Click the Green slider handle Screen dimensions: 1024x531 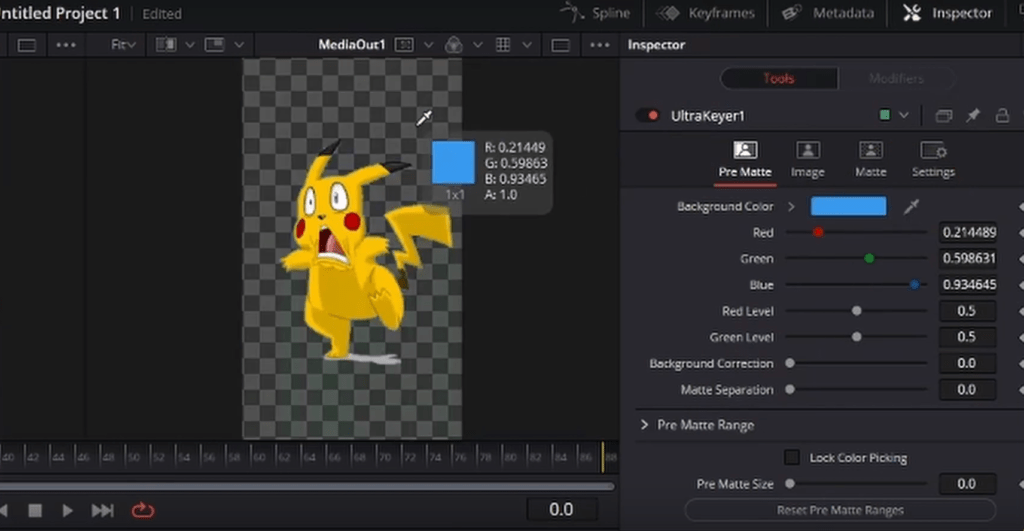[869, 259]
